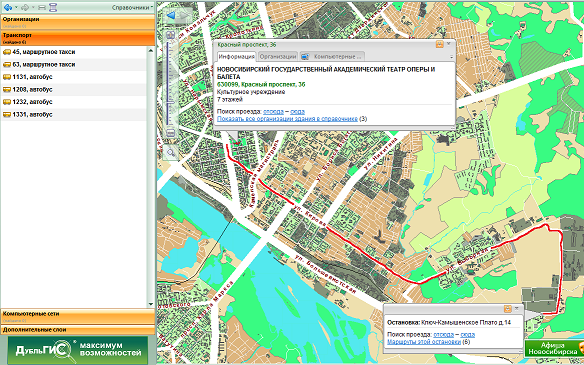This screenshot has width=584, height=365.
Task: Click the blue spool icon in panel toolbar
Action: click(53, 7)
